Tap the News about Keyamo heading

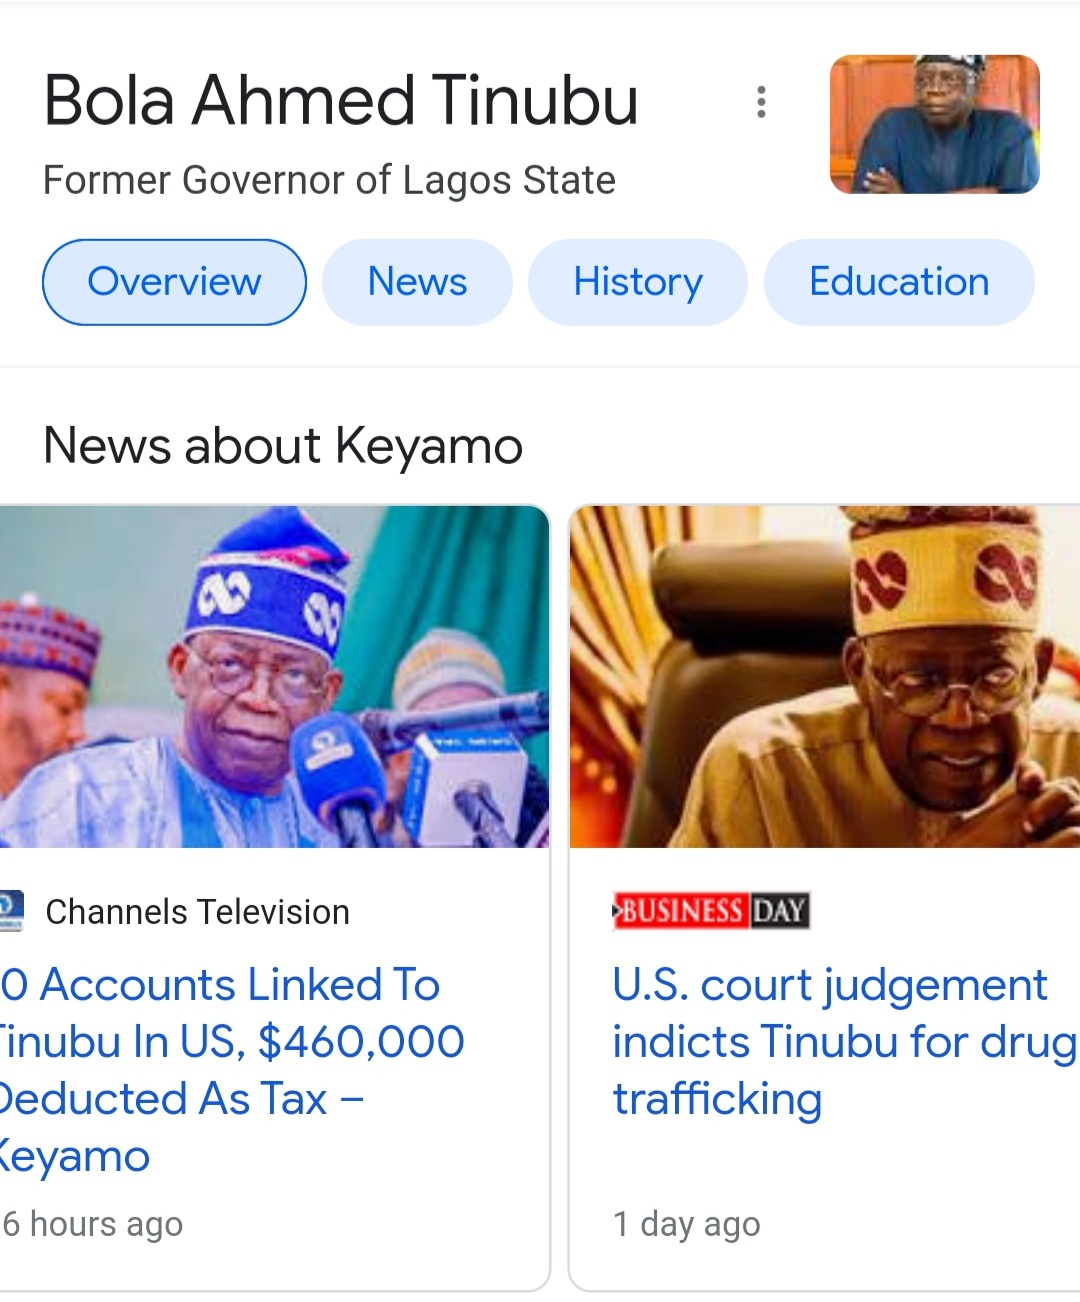tap(283, 446)
